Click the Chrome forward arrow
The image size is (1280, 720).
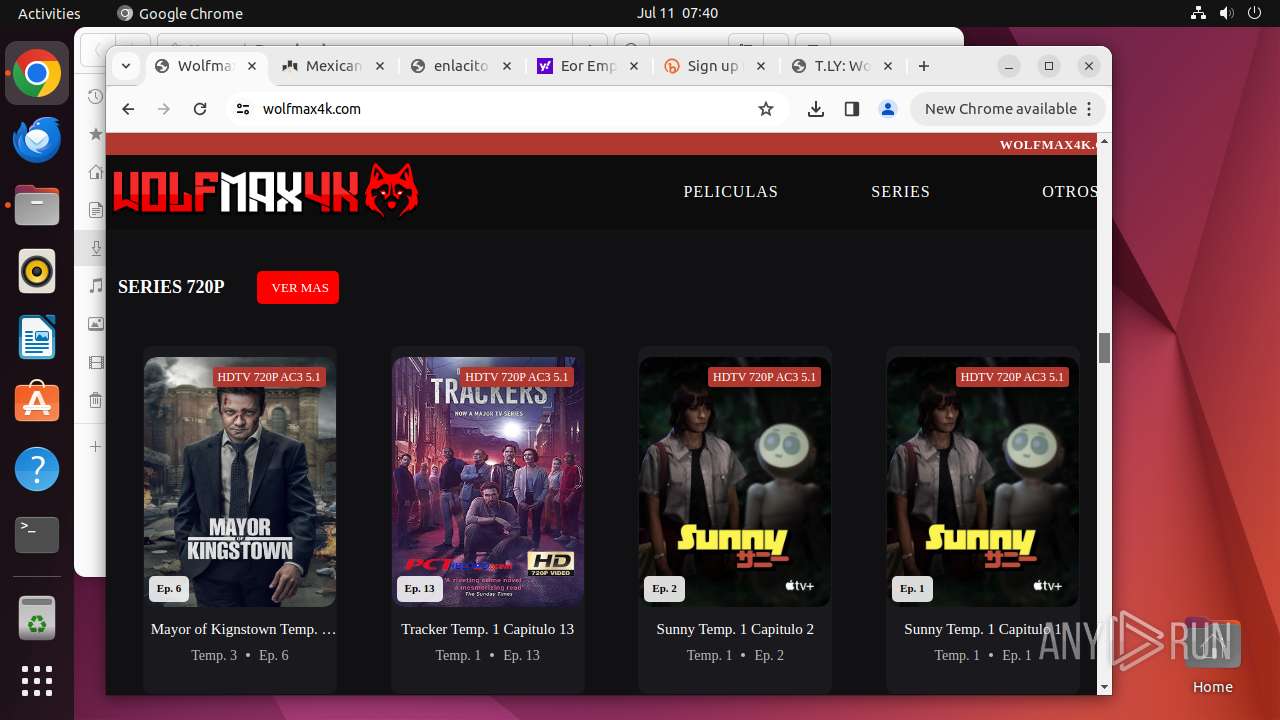click(x=164, y=109)
